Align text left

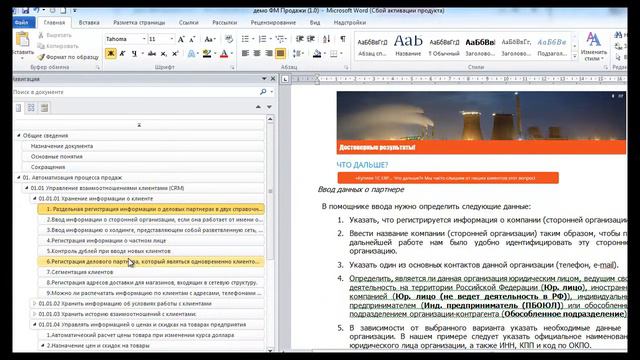pos(245,53)
